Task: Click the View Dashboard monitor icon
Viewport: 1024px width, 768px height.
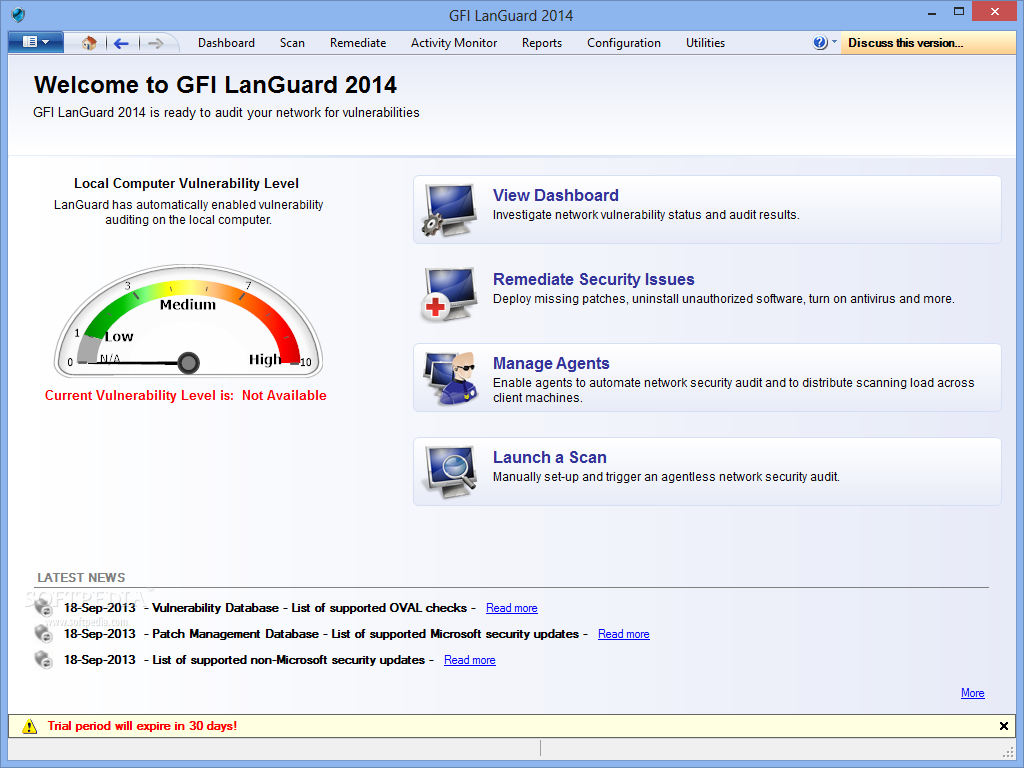Action: click(x=449, y=210)
